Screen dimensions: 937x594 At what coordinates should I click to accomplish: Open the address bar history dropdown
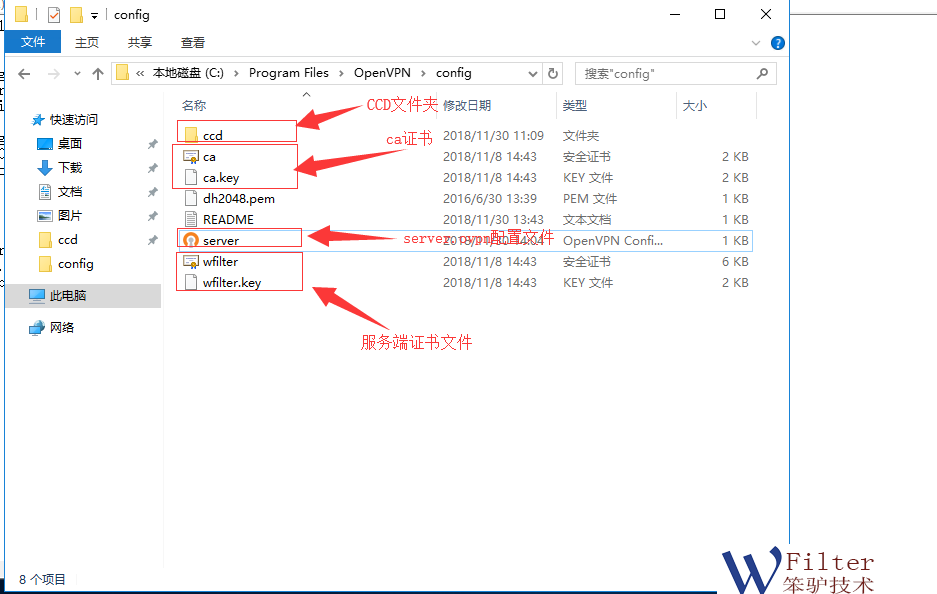pos(532,73)
